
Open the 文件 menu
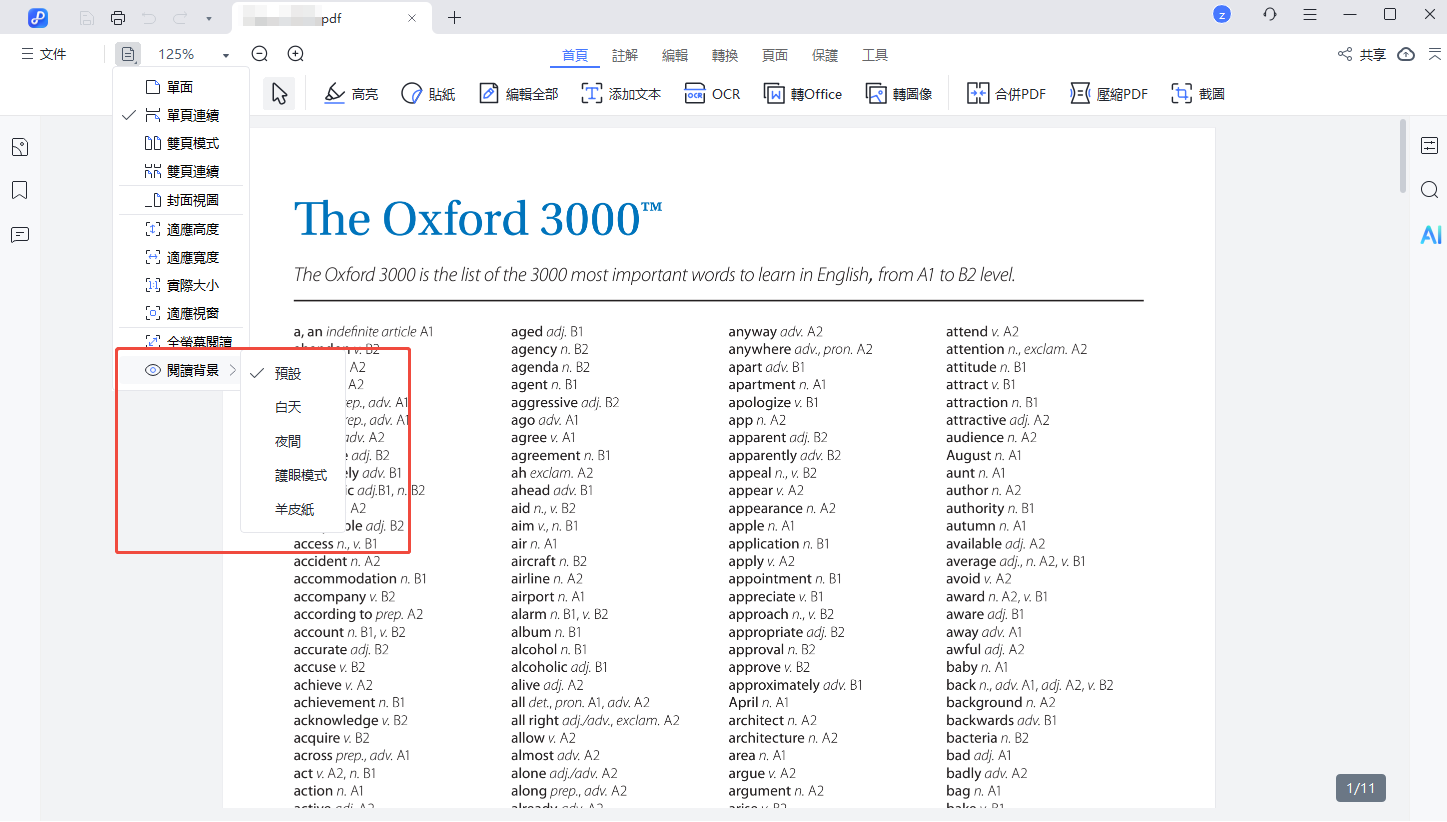[x=44, y=54]
